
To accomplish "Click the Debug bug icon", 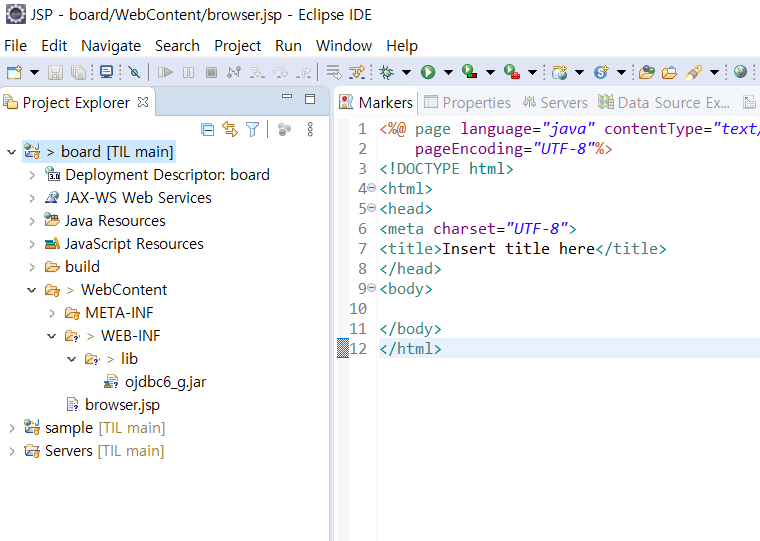I will click(386, 73).
